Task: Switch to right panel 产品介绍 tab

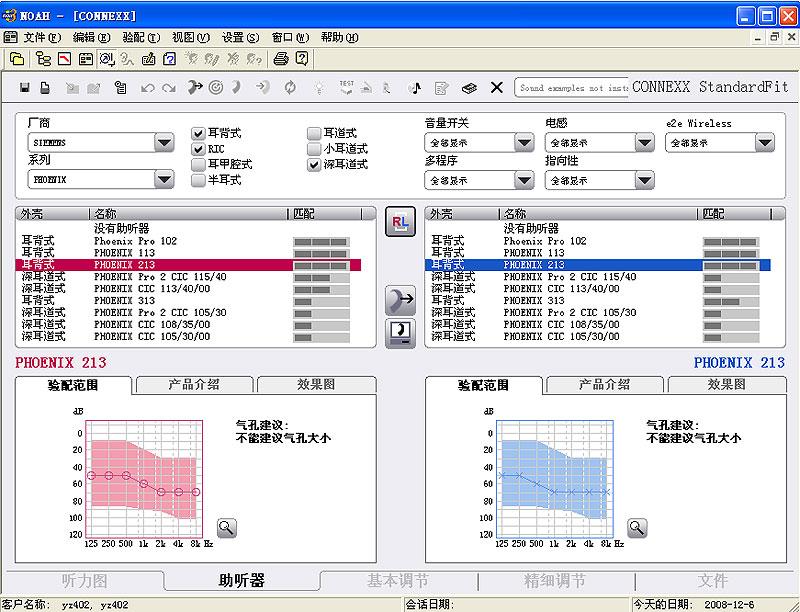Action: (605, 385)
